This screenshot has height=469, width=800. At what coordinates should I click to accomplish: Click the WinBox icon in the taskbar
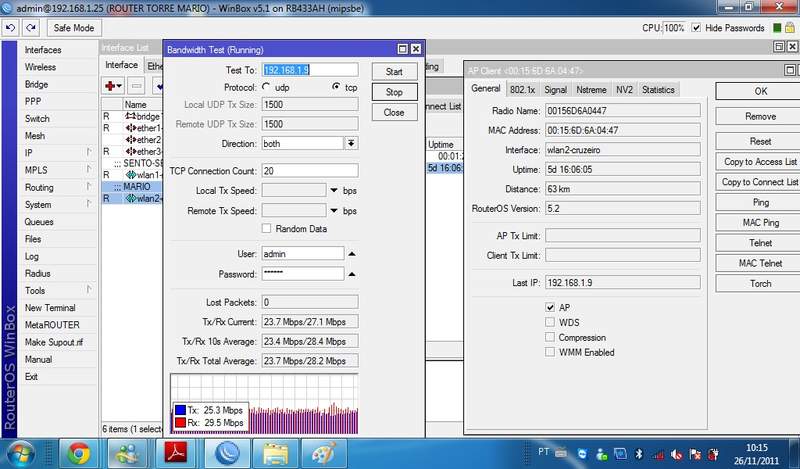(x=228, y=453)
